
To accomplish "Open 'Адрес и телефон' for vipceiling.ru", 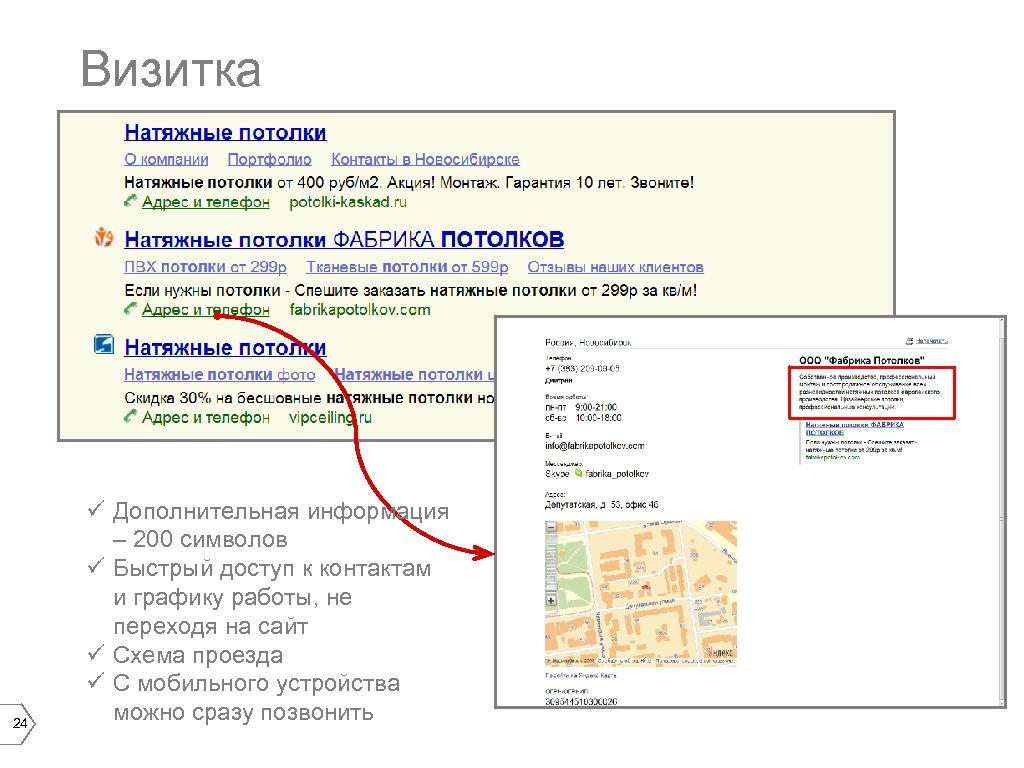I will (x=206, y=417).
